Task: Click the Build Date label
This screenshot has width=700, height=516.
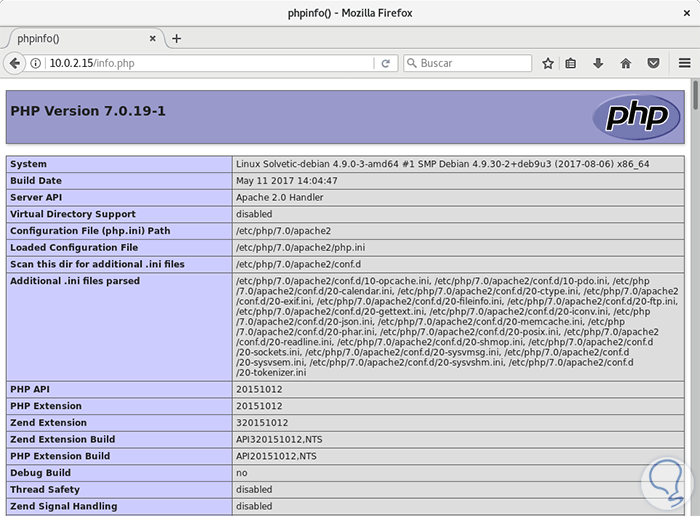Action: [x=36, y=181]
